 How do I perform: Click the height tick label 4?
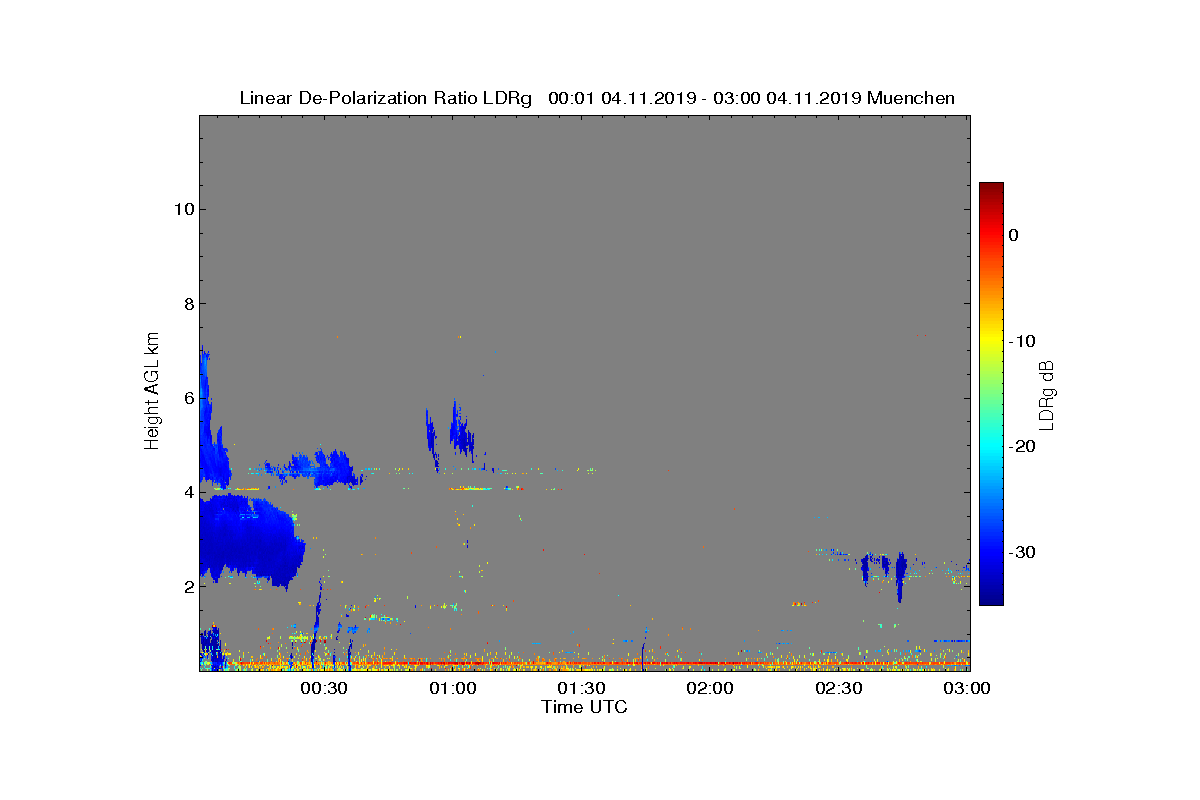(x=187, y=492)
